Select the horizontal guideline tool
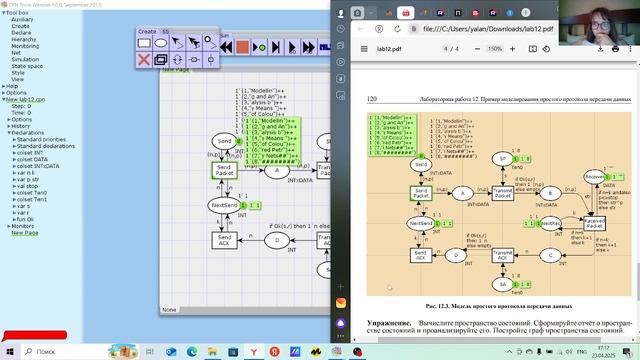This screenshot has height=360, width=640. pyautogui.click(x=194, y=60)
